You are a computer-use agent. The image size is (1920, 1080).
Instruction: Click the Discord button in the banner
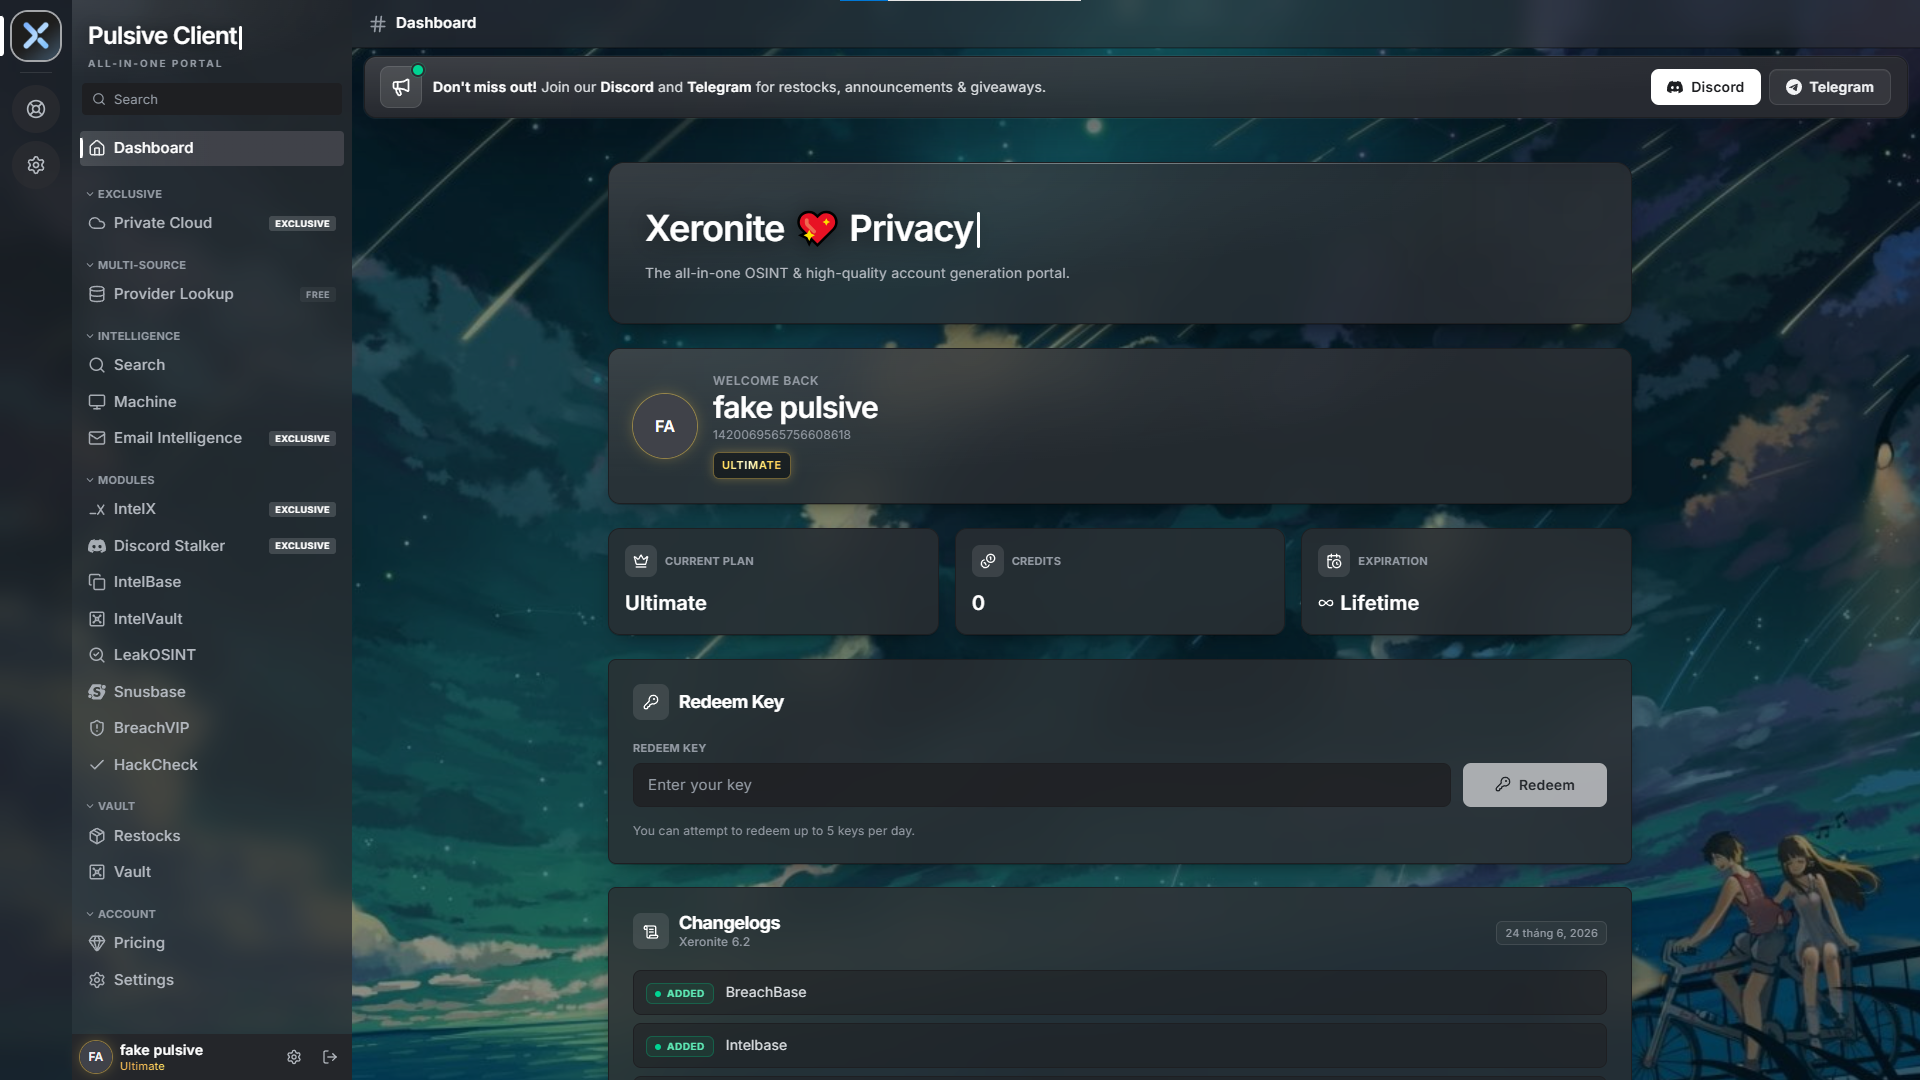click(x=1705, y=87)
